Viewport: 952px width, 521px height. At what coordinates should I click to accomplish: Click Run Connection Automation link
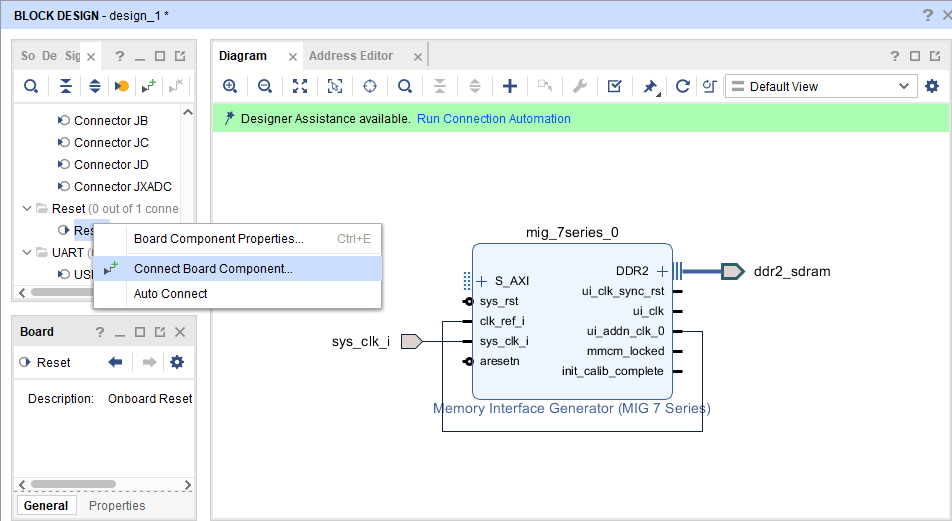pos(494,118)
